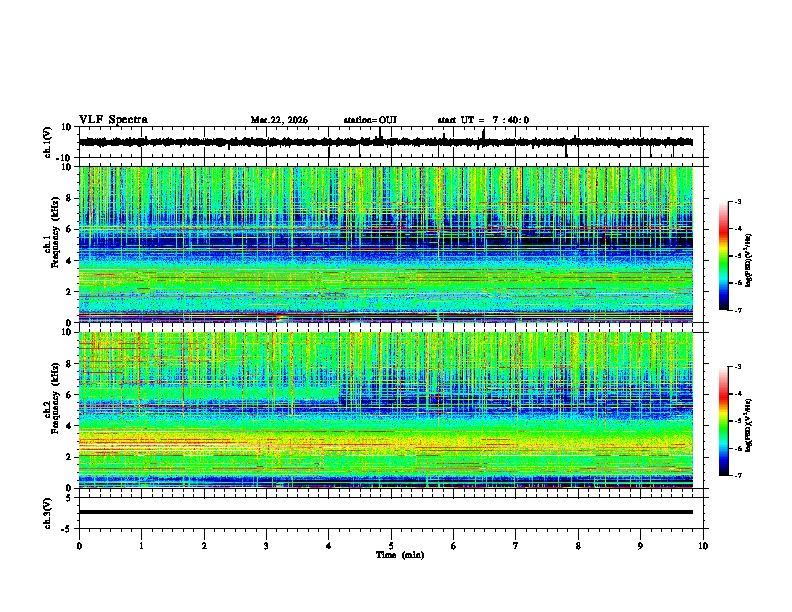This screenshot has width=792, height=612.
Task: Click the ch.2 spectrogram color scale bar
Action: pyautogui.click(x=723, y=421)
